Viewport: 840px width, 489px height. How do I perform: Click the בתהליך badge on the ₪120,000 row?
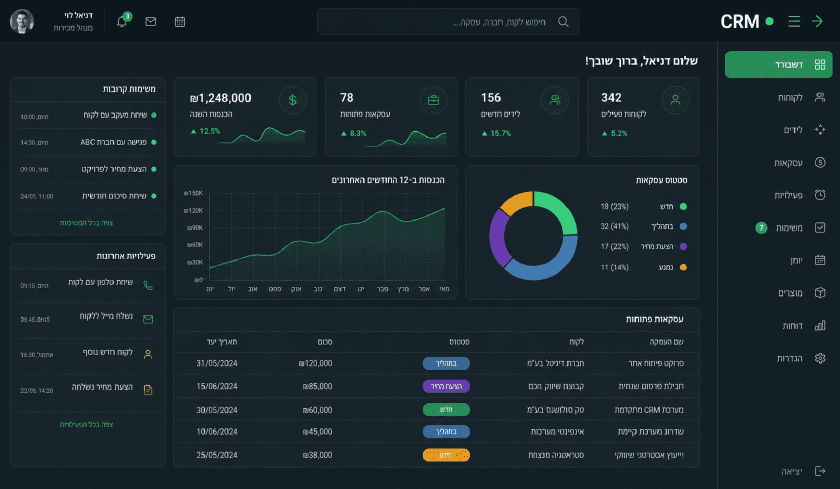(446, 364)
